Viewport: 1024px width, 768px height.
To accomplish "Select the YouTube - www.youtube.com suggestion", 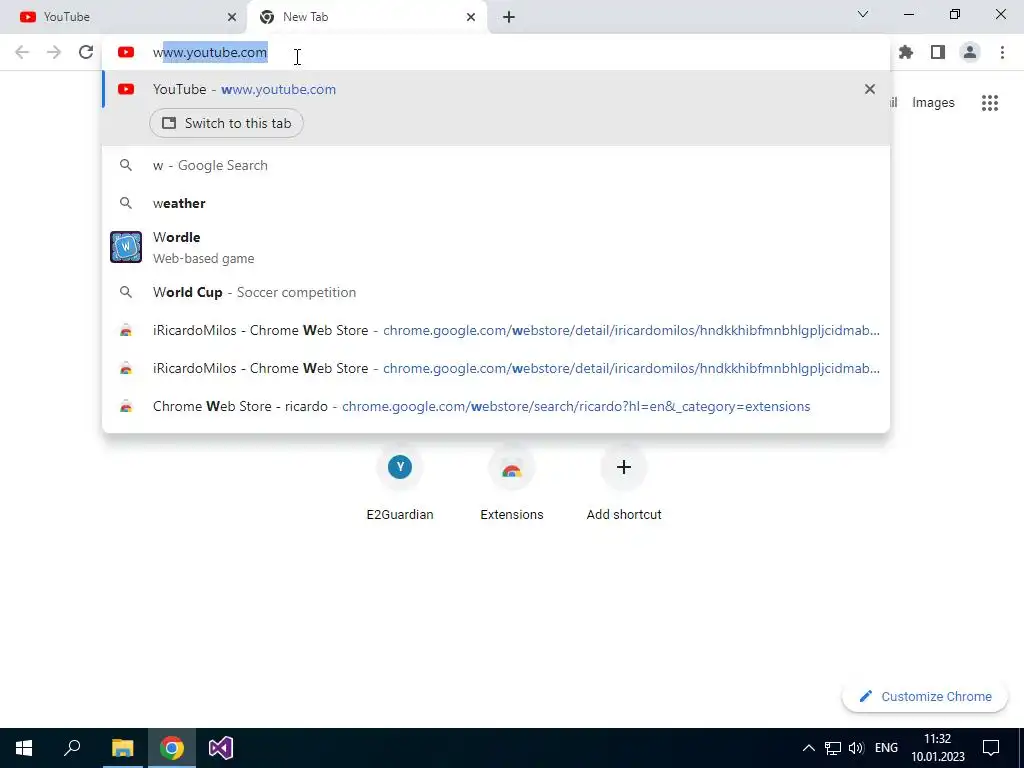I will click(x=496, y=89).
